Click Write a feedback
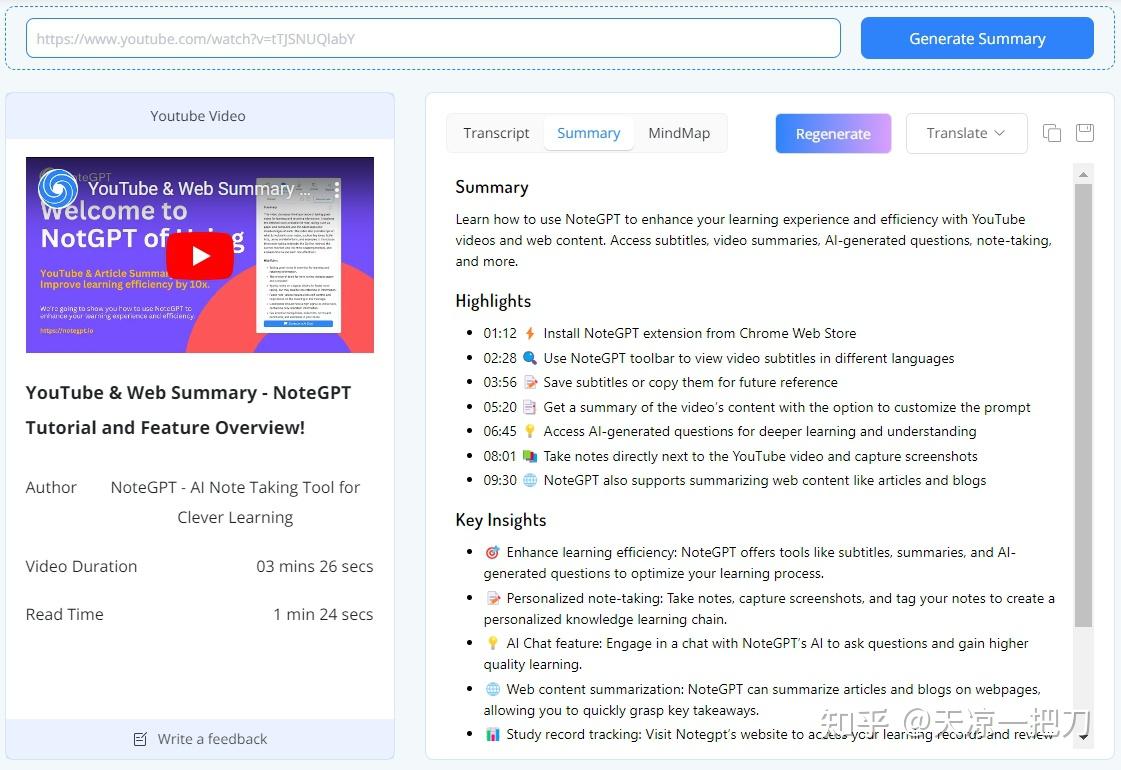 [212, 739]
